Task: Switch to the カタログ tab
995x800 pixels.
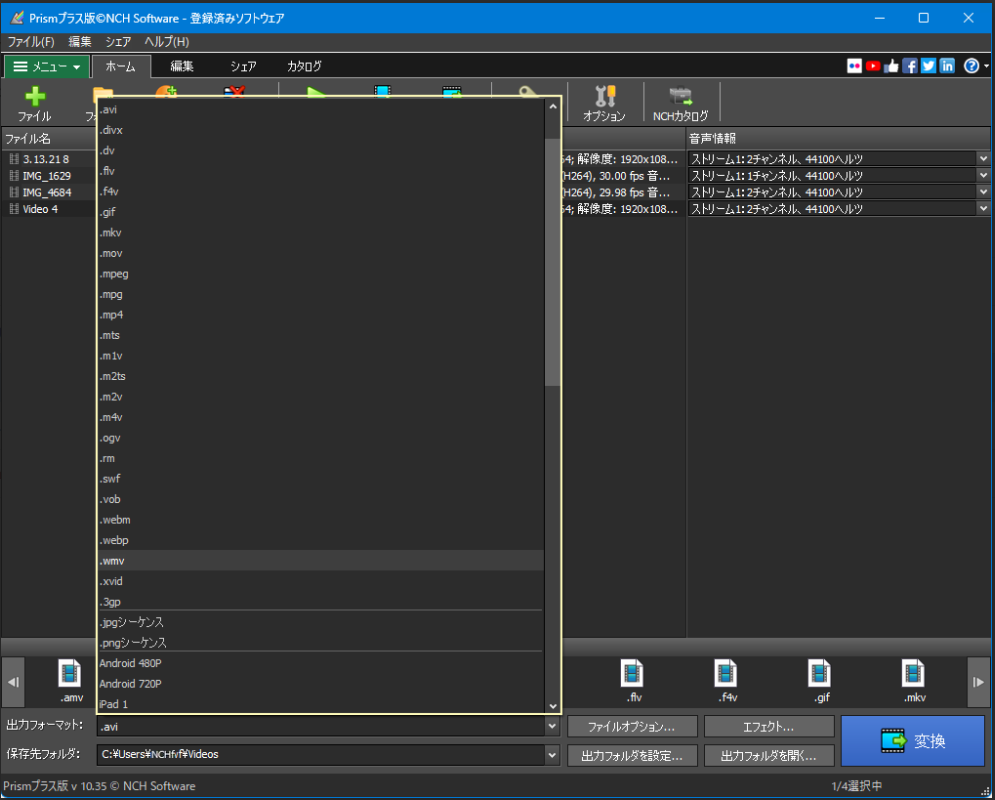Action: 304,67
